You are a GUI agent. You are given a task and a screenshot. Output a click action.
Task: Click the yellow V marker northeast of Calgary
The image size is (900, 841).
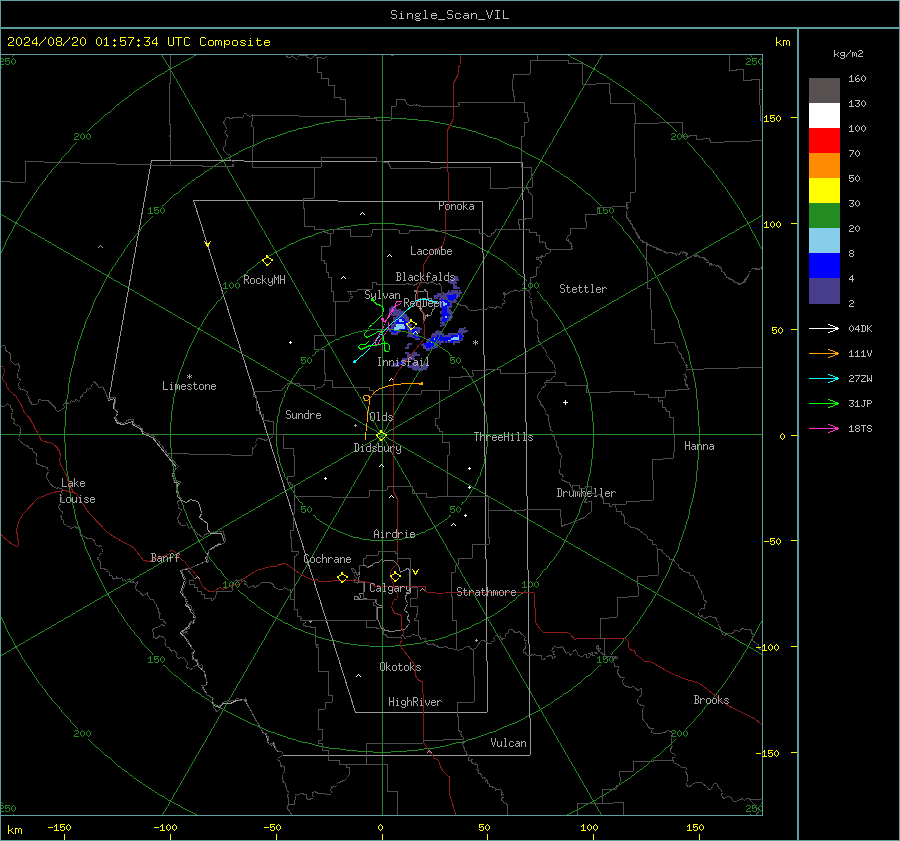tap(416, 572)
